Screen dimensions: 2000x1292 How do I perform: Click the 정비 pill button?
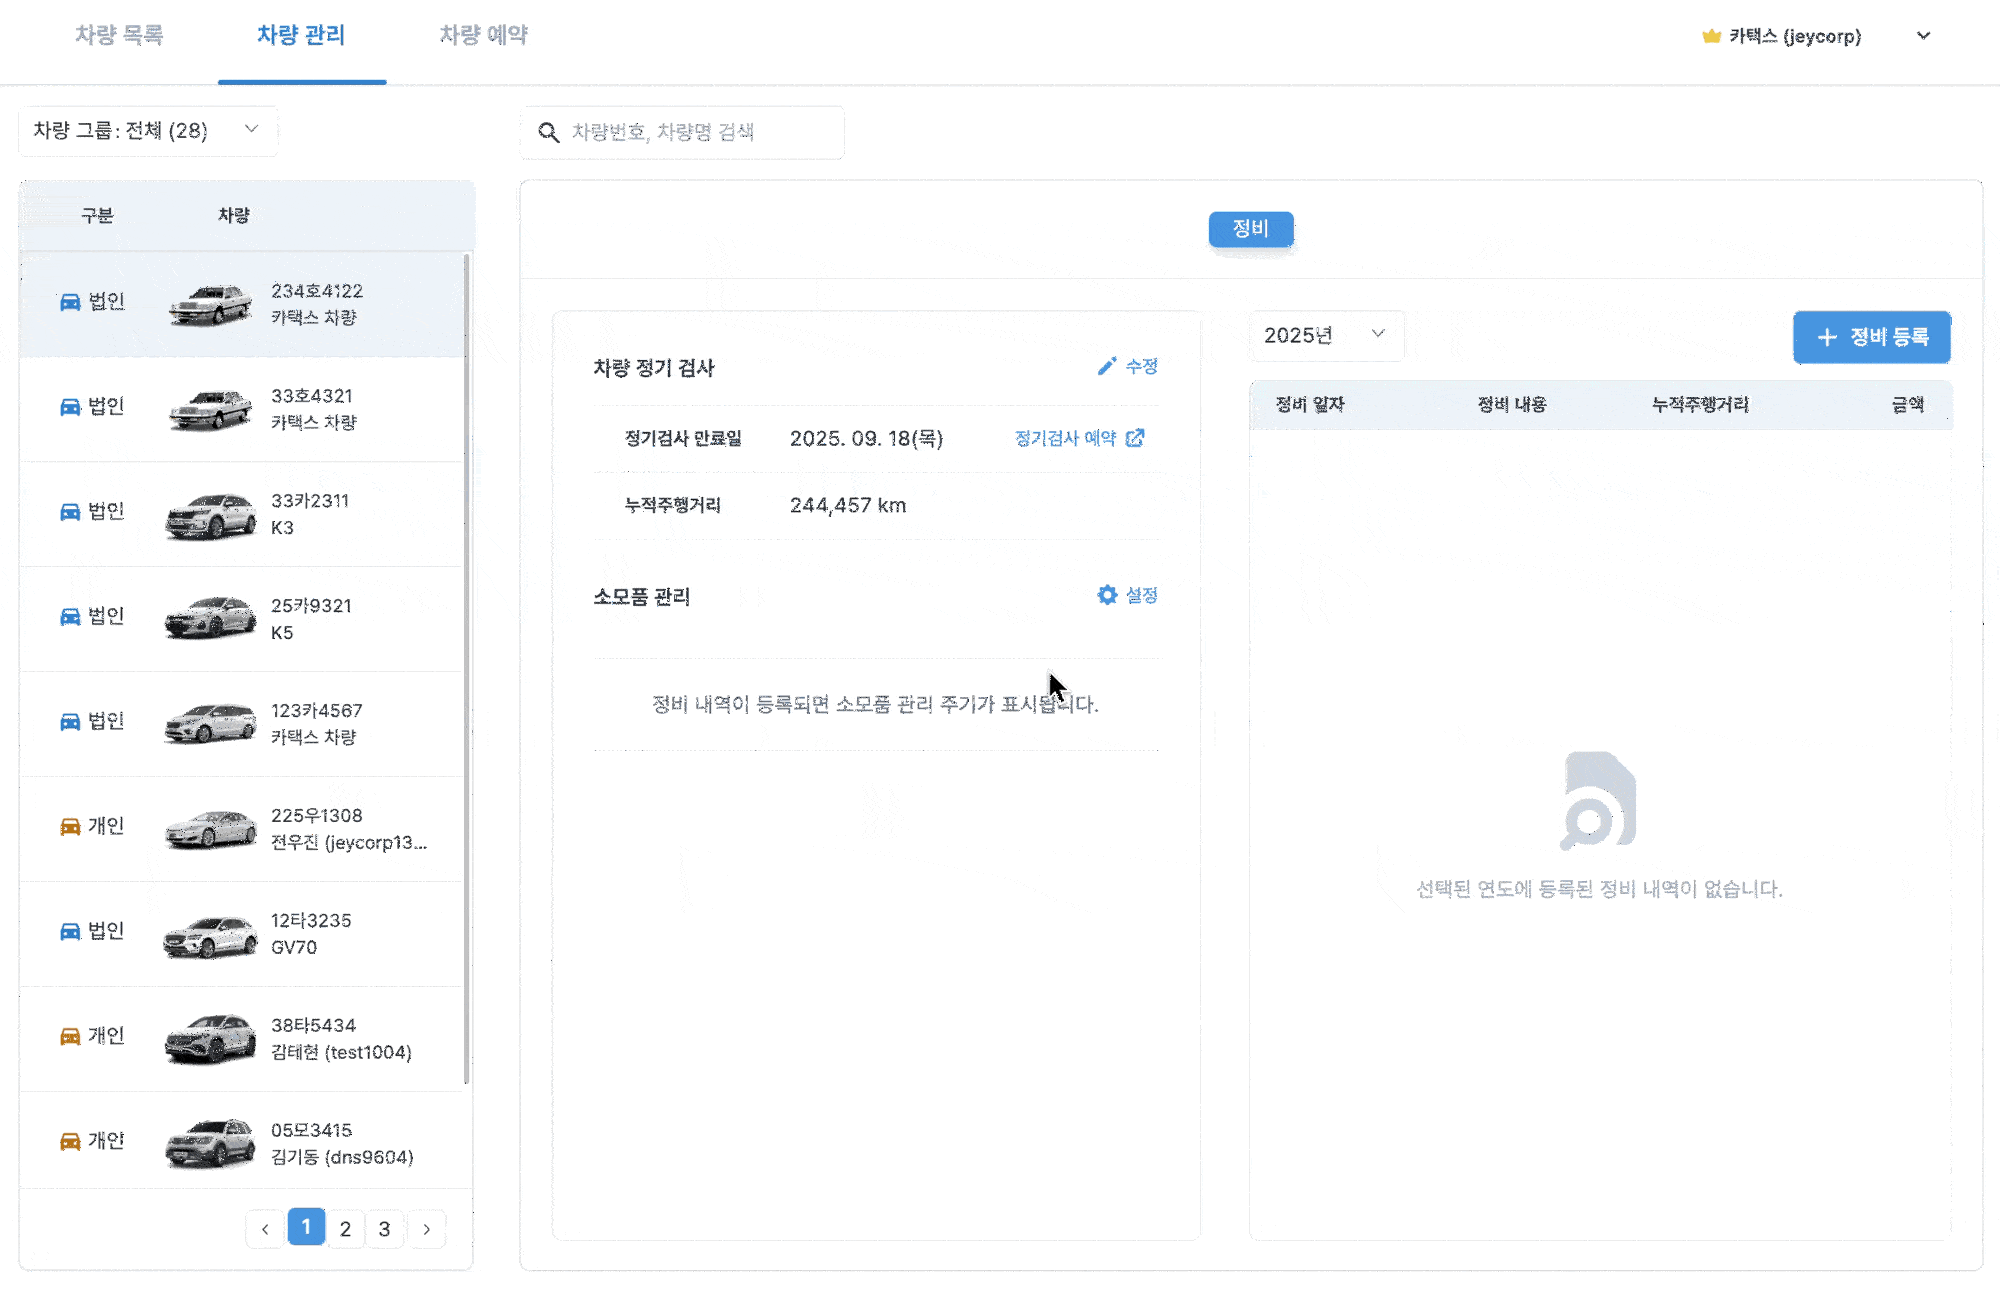point(1250,229)
